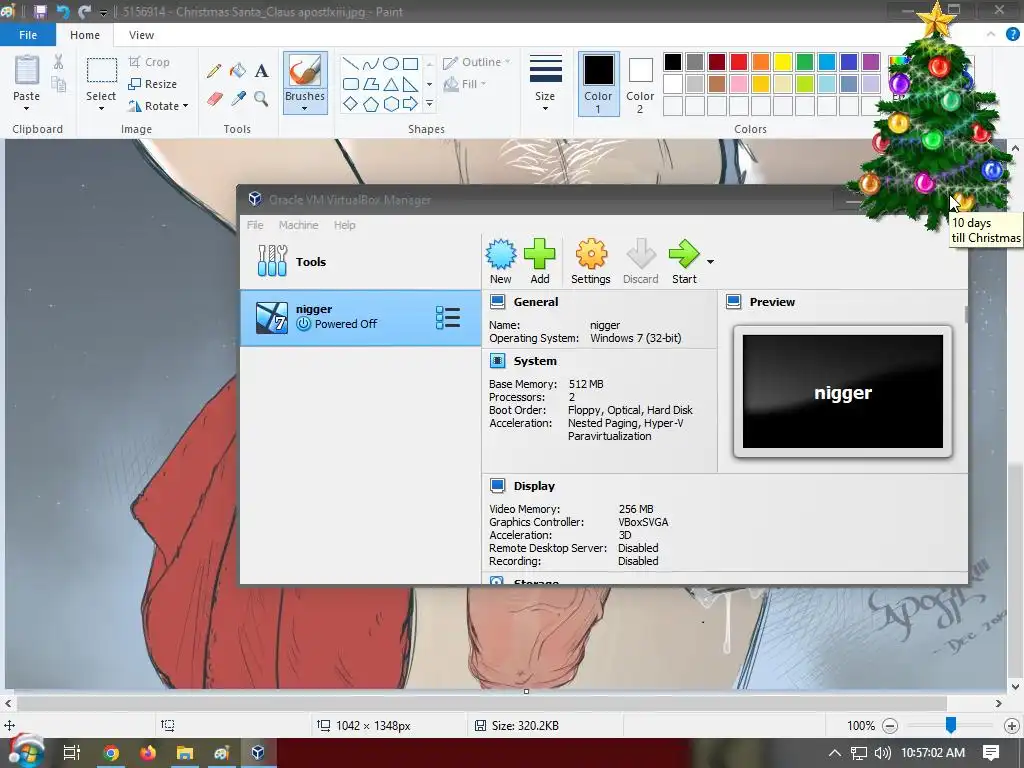This screenshot has width=1024, height=768.
Task: Select the Eraser tool in Paint
Action: [x=215, y=99]
